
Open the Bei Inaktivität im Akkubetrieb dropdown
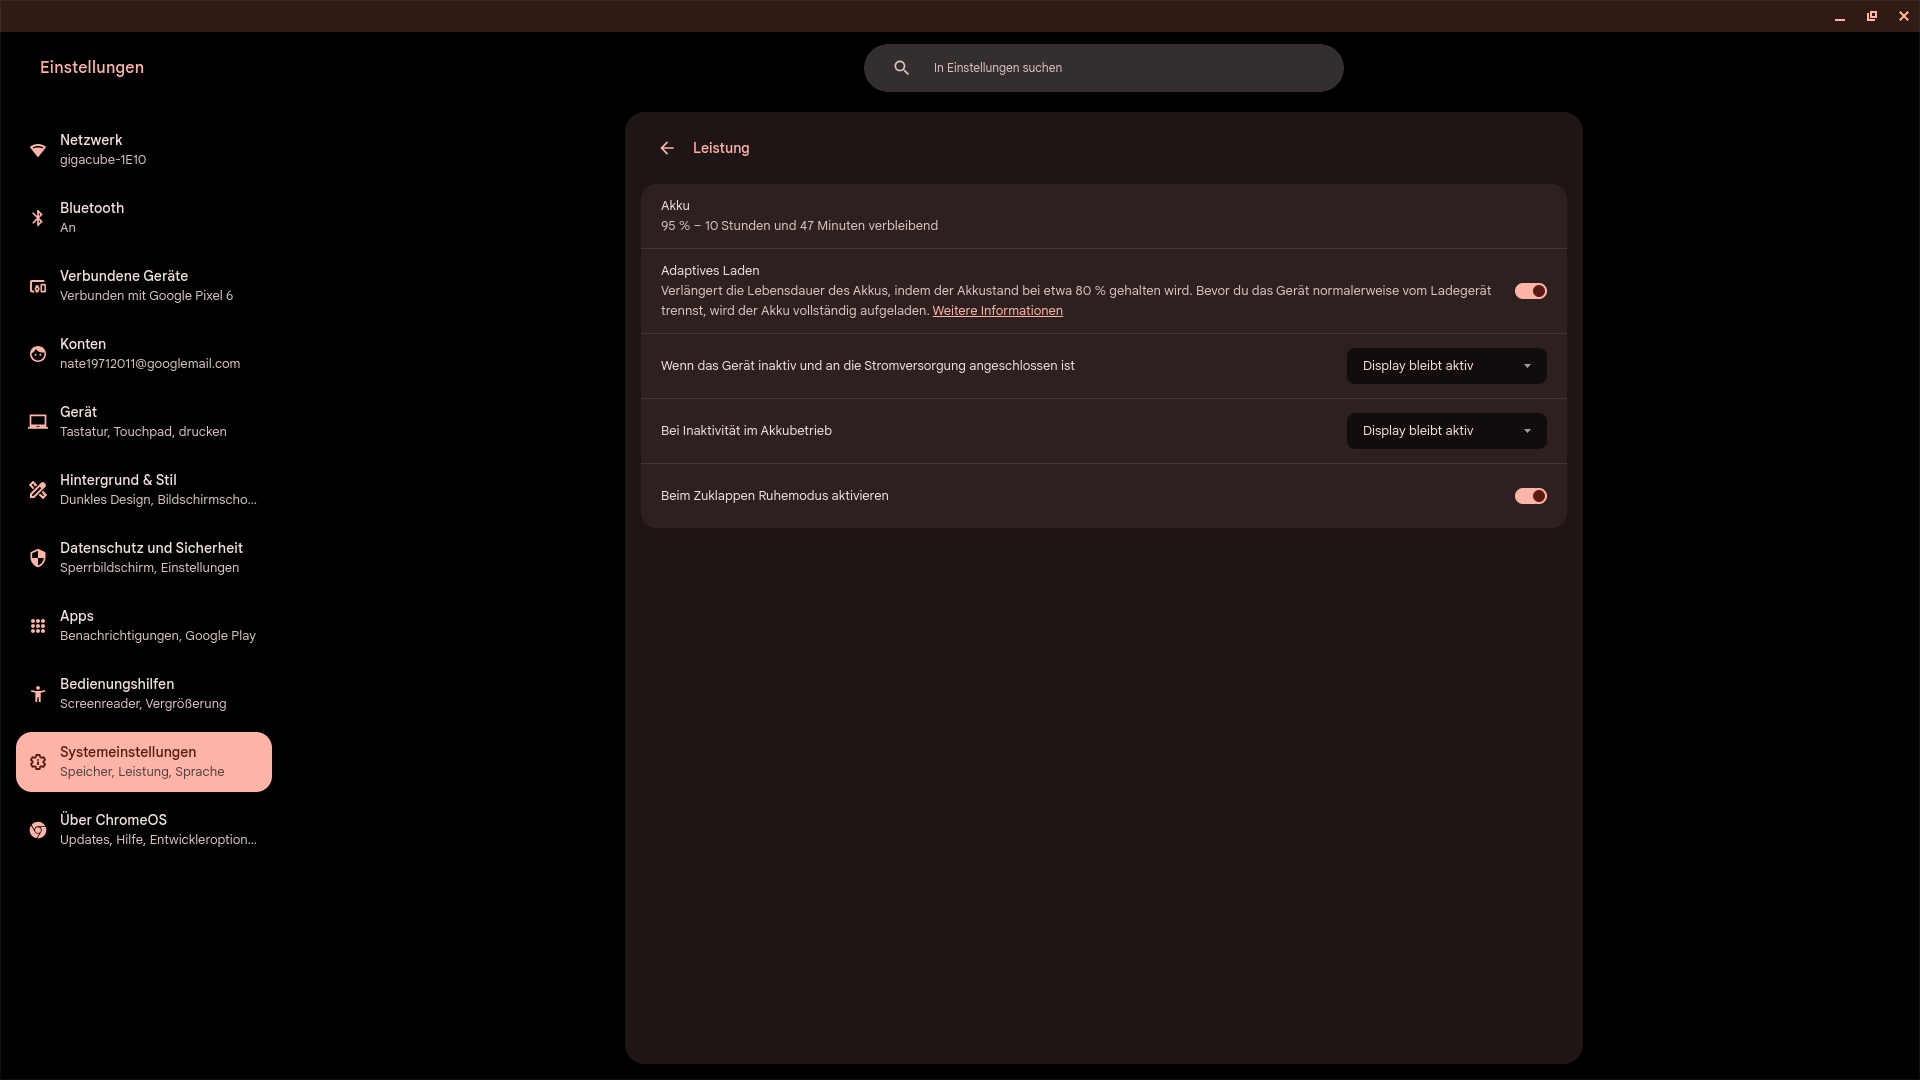1446,431
